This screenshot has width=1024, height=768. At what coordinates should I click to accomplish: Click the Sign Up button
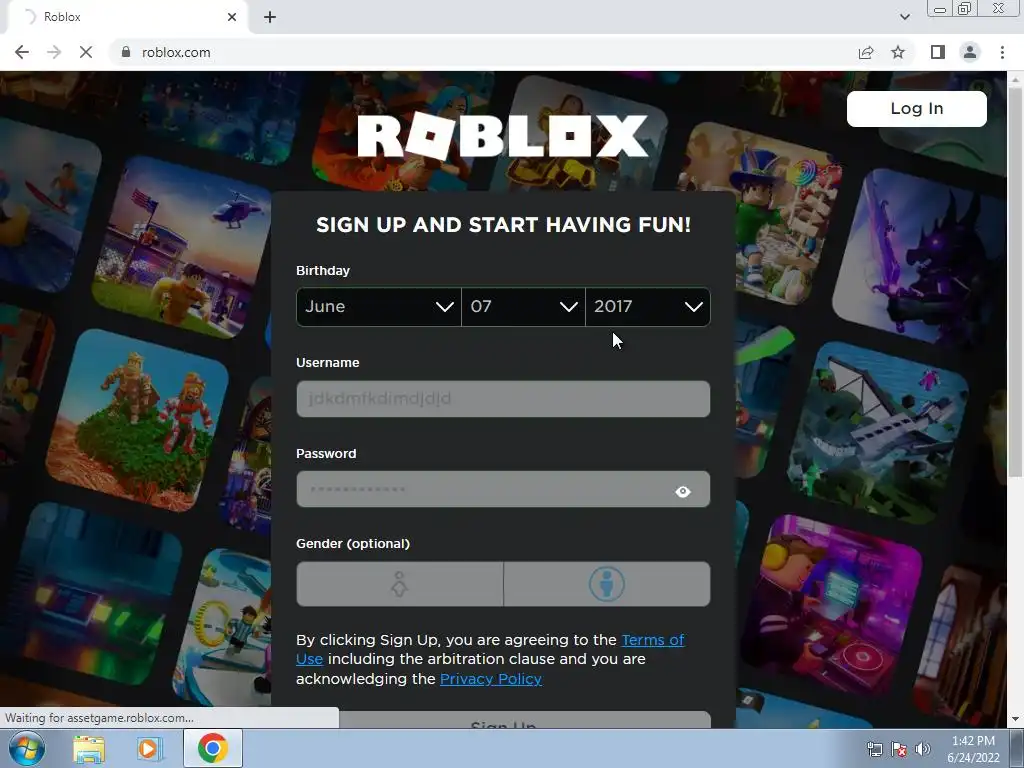(503, 720)
